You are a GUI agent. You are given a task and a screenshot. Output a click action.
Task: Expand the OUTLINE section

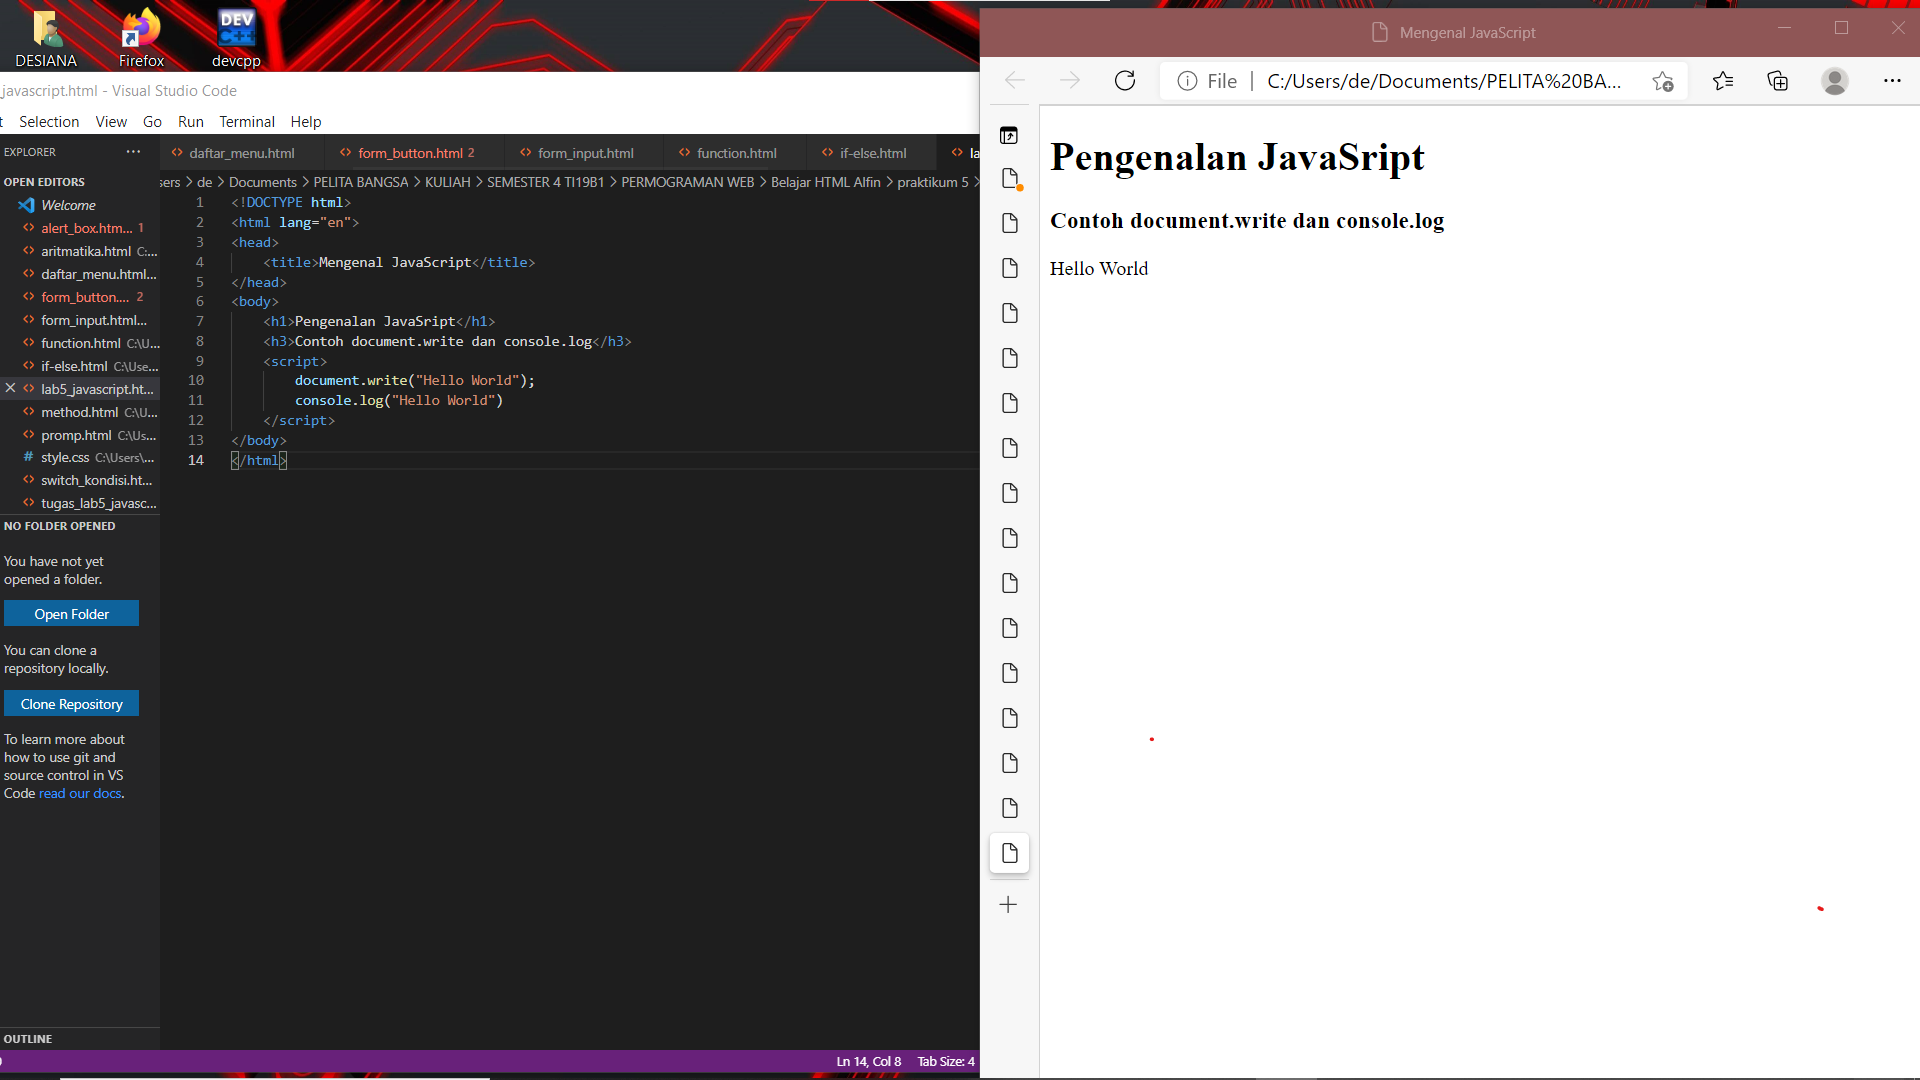(x=28, y=1039)
